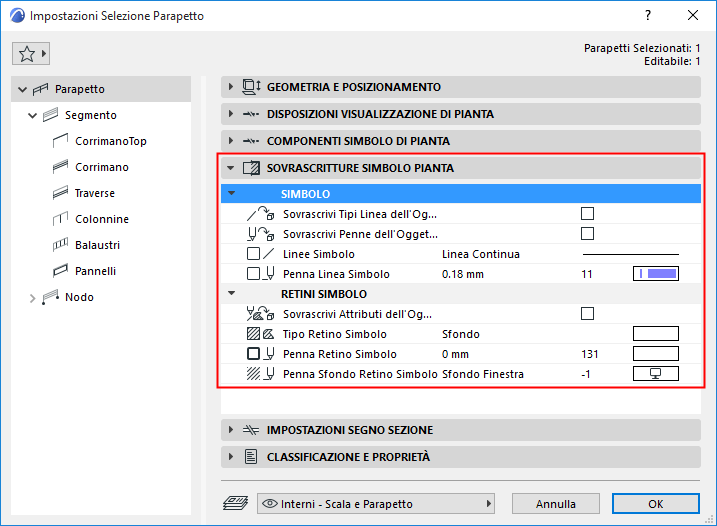Viewport: 717px width, 526px height.
Task: Click the Sovrascritture Simbolo Pianta icon
Action: click(251, 168)
